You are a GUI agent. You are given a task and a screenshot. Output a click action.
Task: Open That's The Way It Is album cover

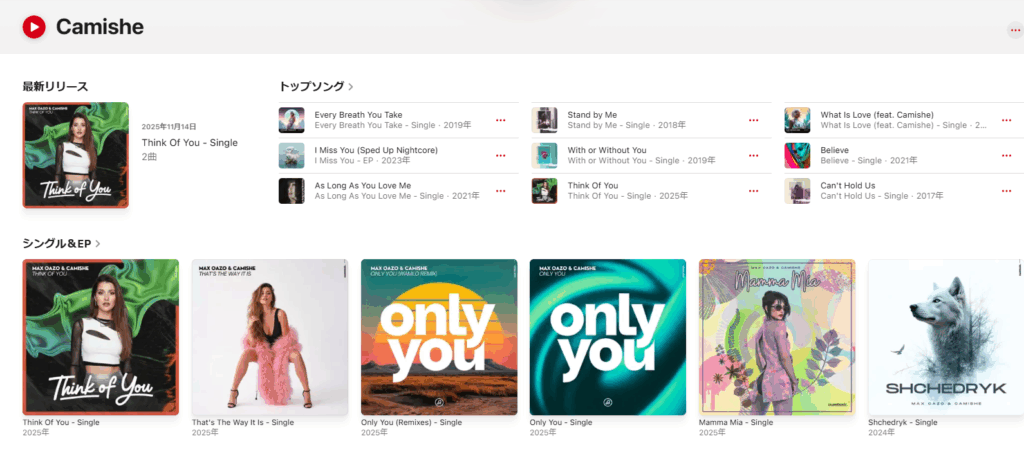[x=270, y=337]
